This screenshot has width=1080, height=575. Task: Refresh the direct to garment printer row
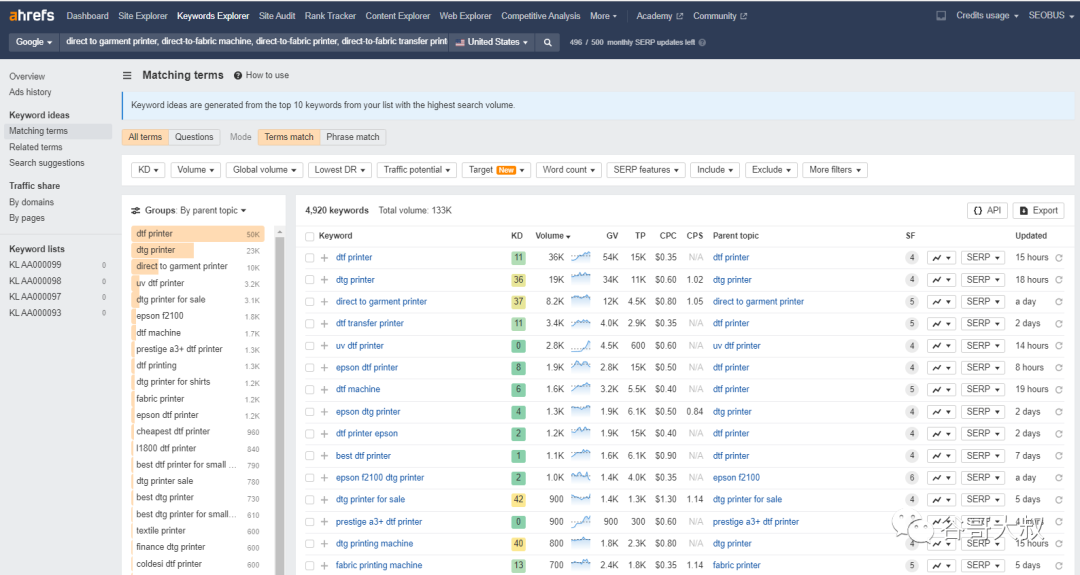(x=1059, y=302)
